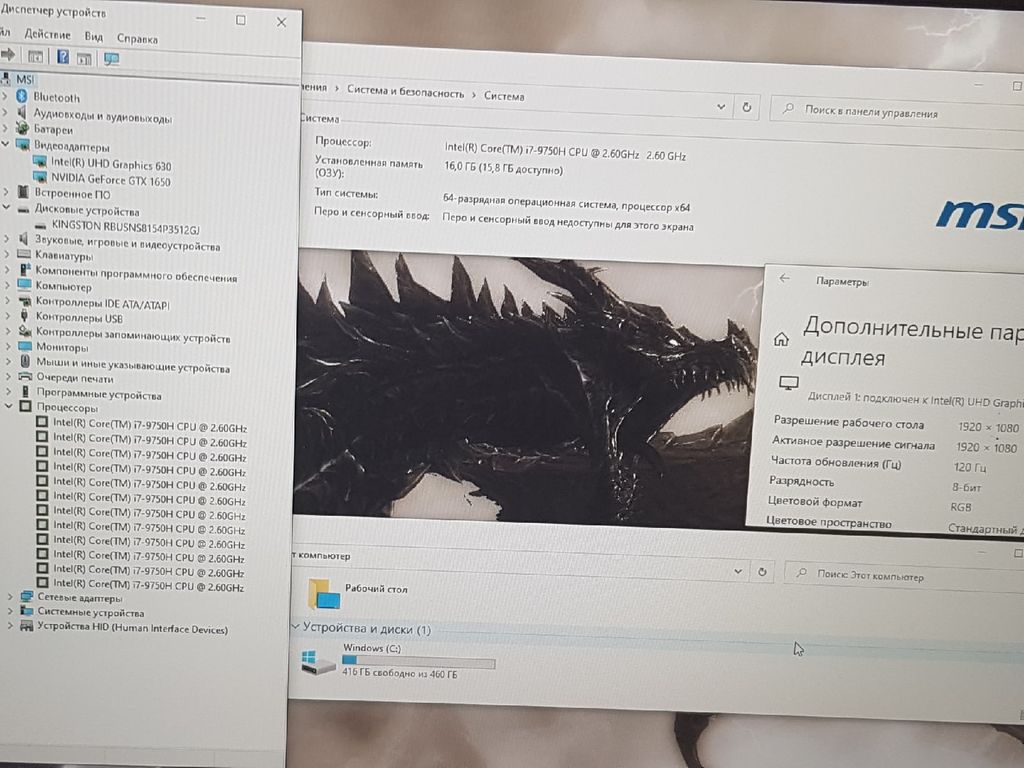Expand the Bluetooth category
This screenshot has width=1024, height=768.
pyautogui.click(x=5, y=96)
